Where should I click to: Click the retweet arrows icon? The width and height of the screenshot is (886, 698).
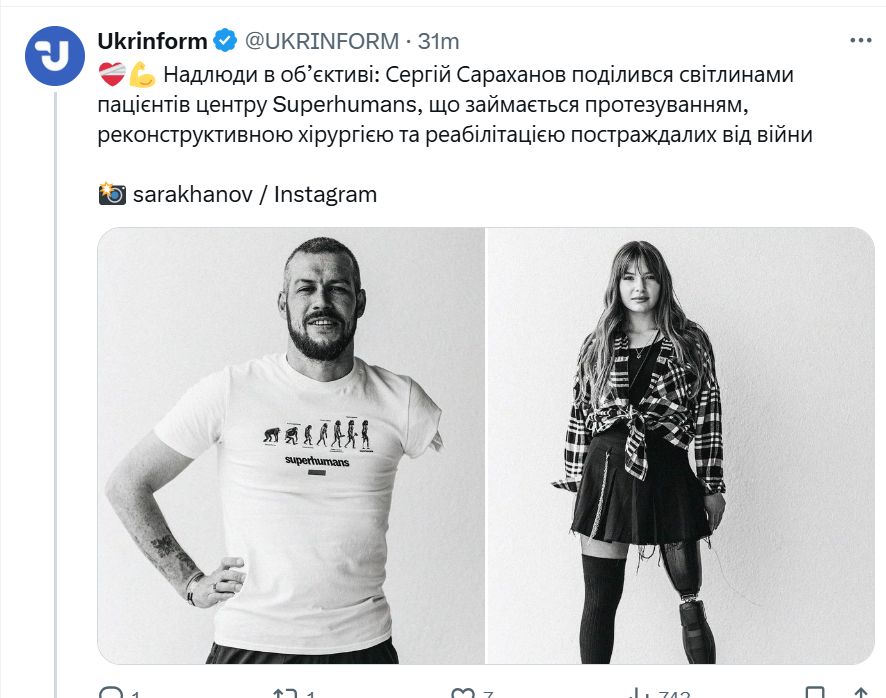[x=285, y=692]
